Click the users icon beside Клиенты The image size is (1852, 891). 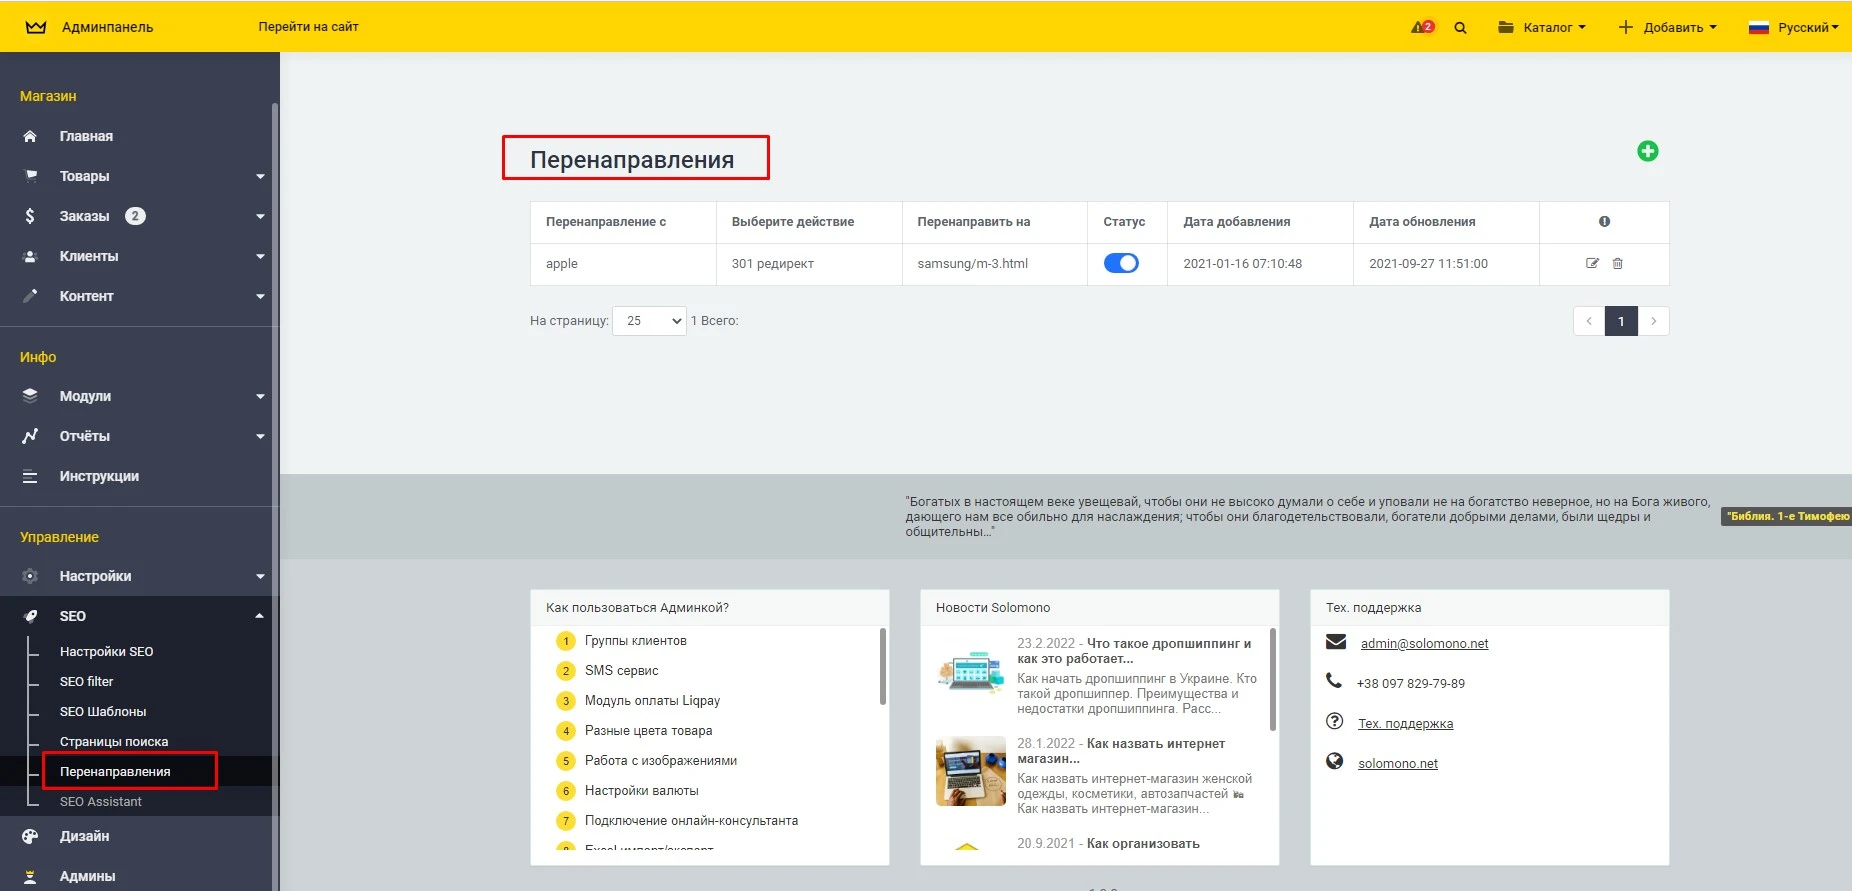click(30, 256)
